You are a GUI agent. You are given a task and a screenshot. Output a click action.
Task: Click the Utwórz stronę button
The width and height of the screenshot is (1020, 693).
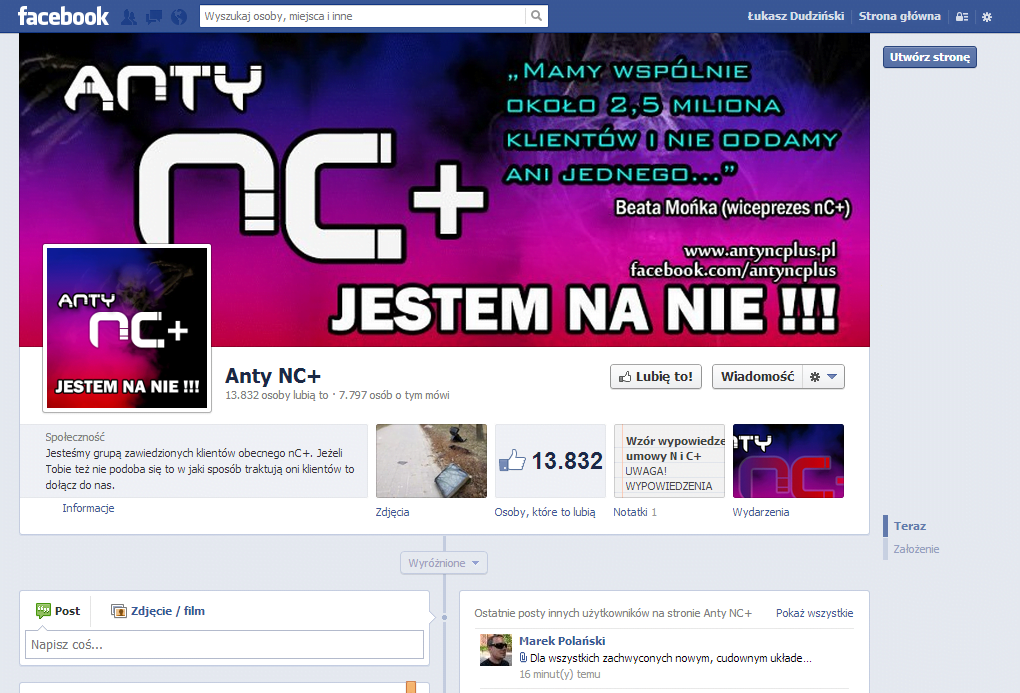(x=929, y=57)
